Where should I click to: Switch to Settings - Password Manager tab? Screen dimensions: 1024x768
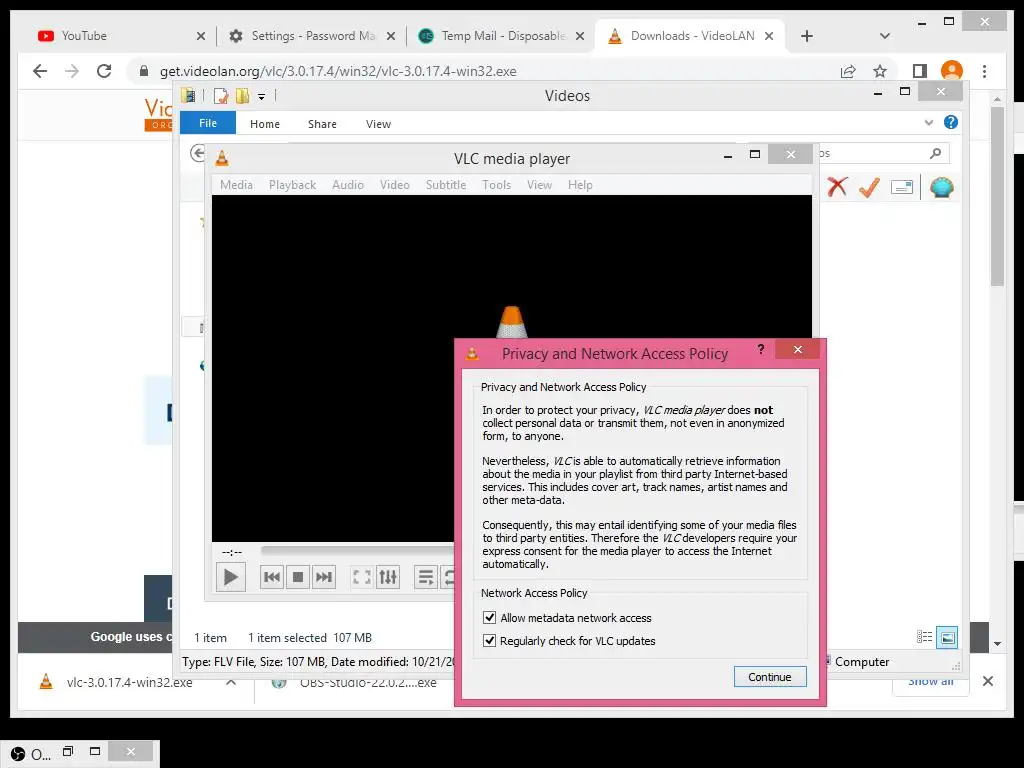tap(312, 36)
